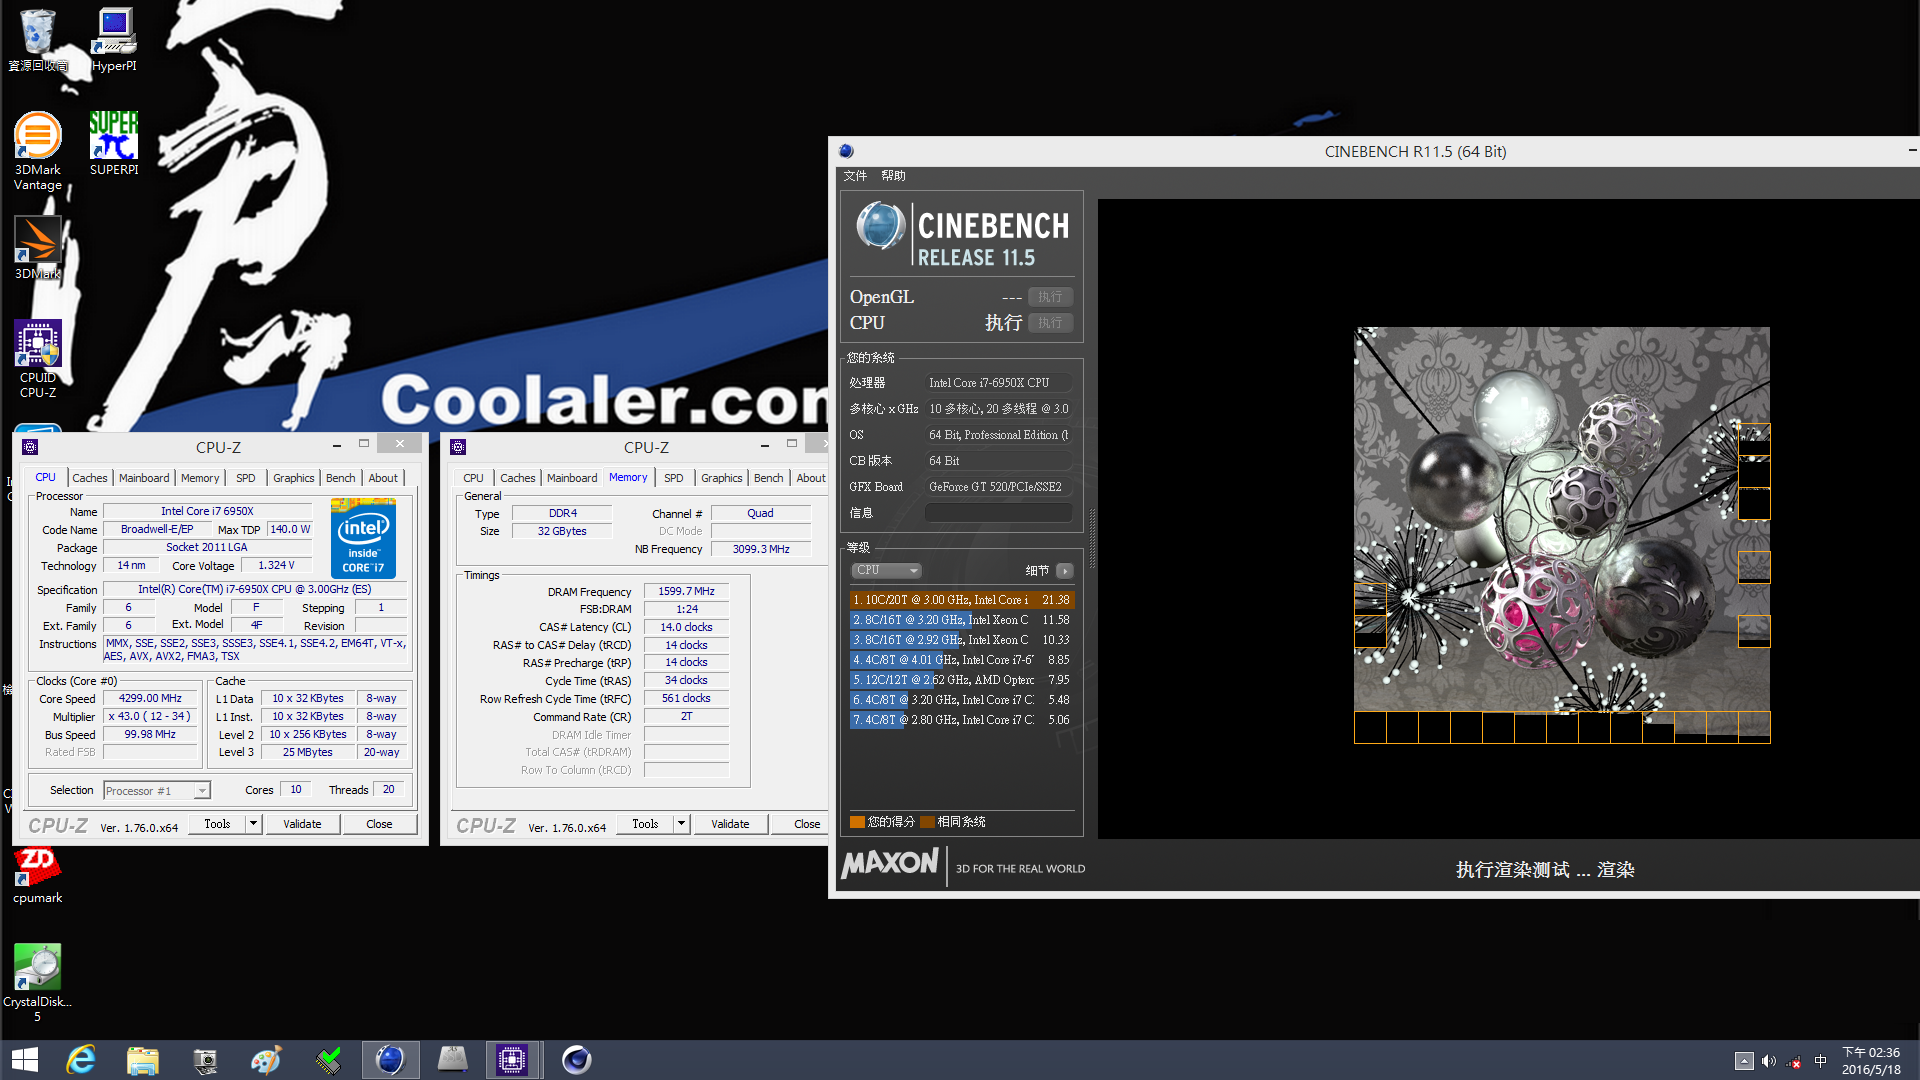Open the 帮助 menu in Cinebench
This screenshot has height=1080, width=1920.
point(893,175)
